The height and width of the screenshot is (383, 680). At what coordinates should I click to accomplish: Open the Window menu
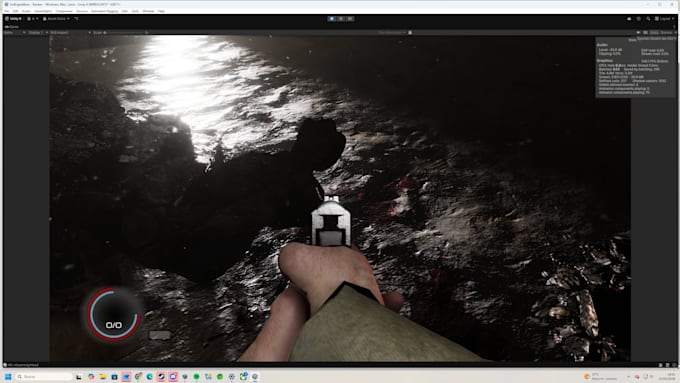tap(148, 11)
